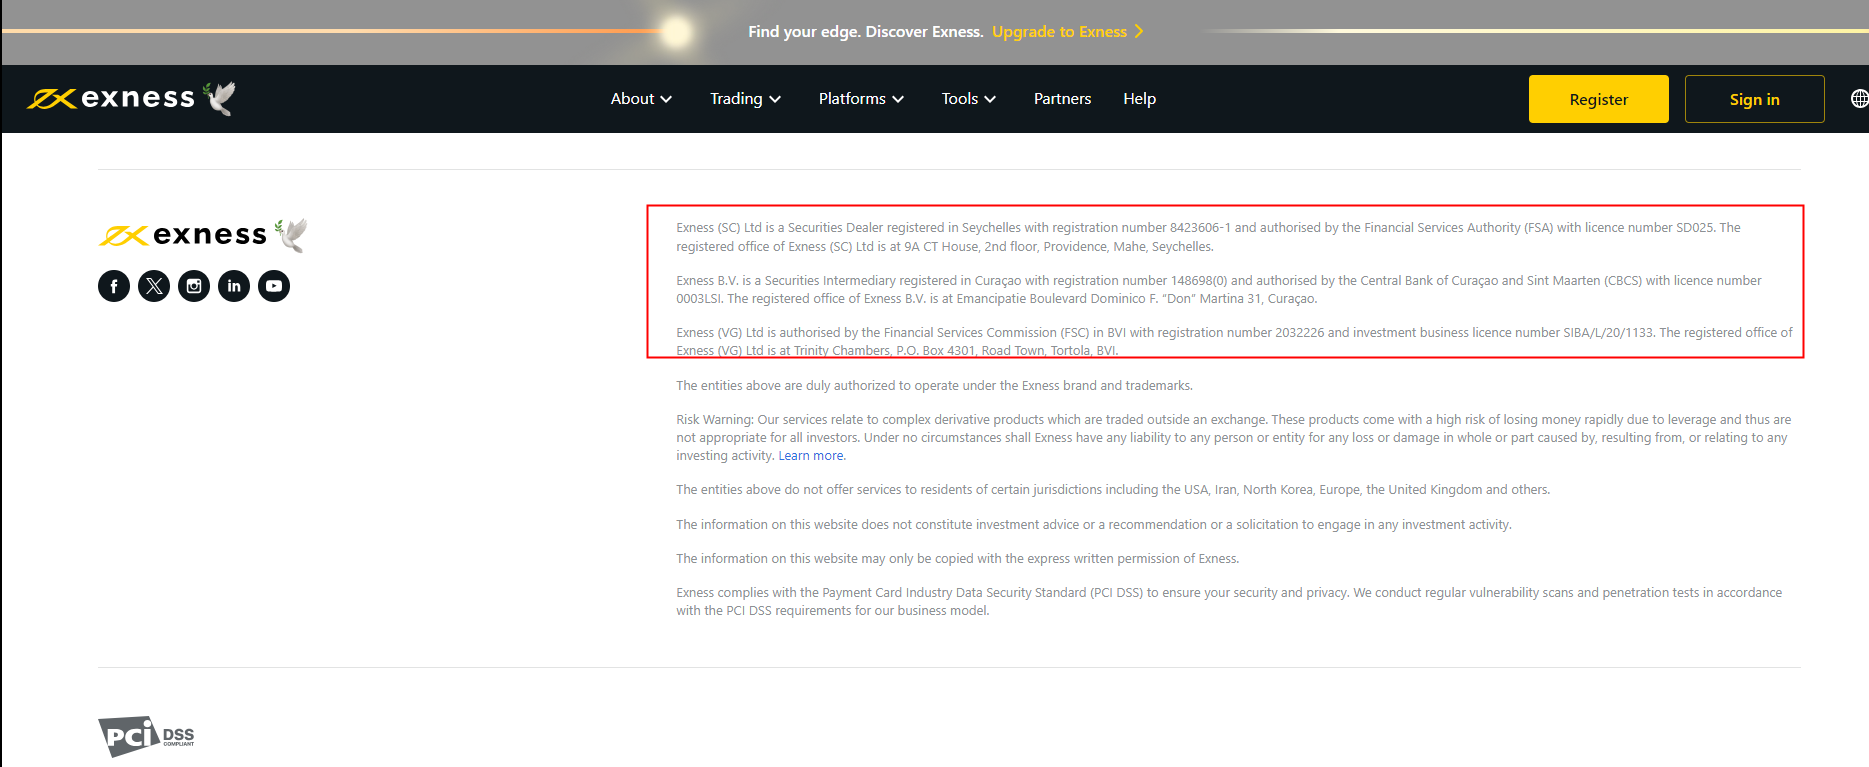
Task: Click the Exness B.V. Curaçao paragraph
Action: point(1219,290)
